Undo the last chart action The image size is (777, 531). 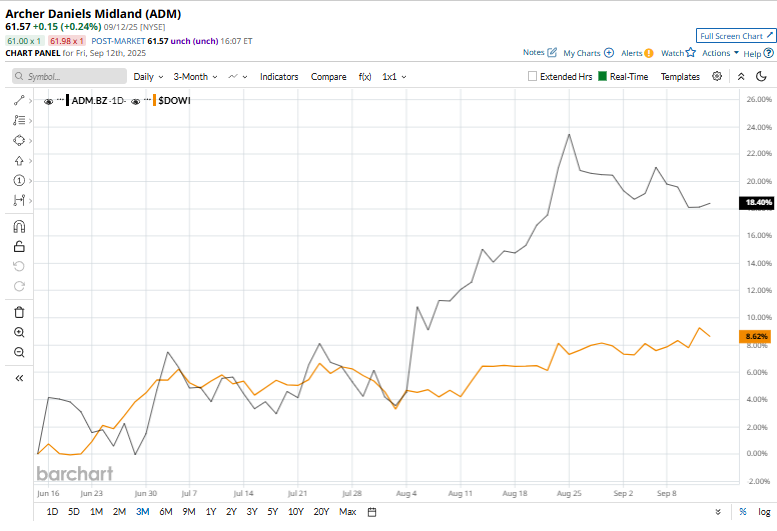tap(19, 266)
